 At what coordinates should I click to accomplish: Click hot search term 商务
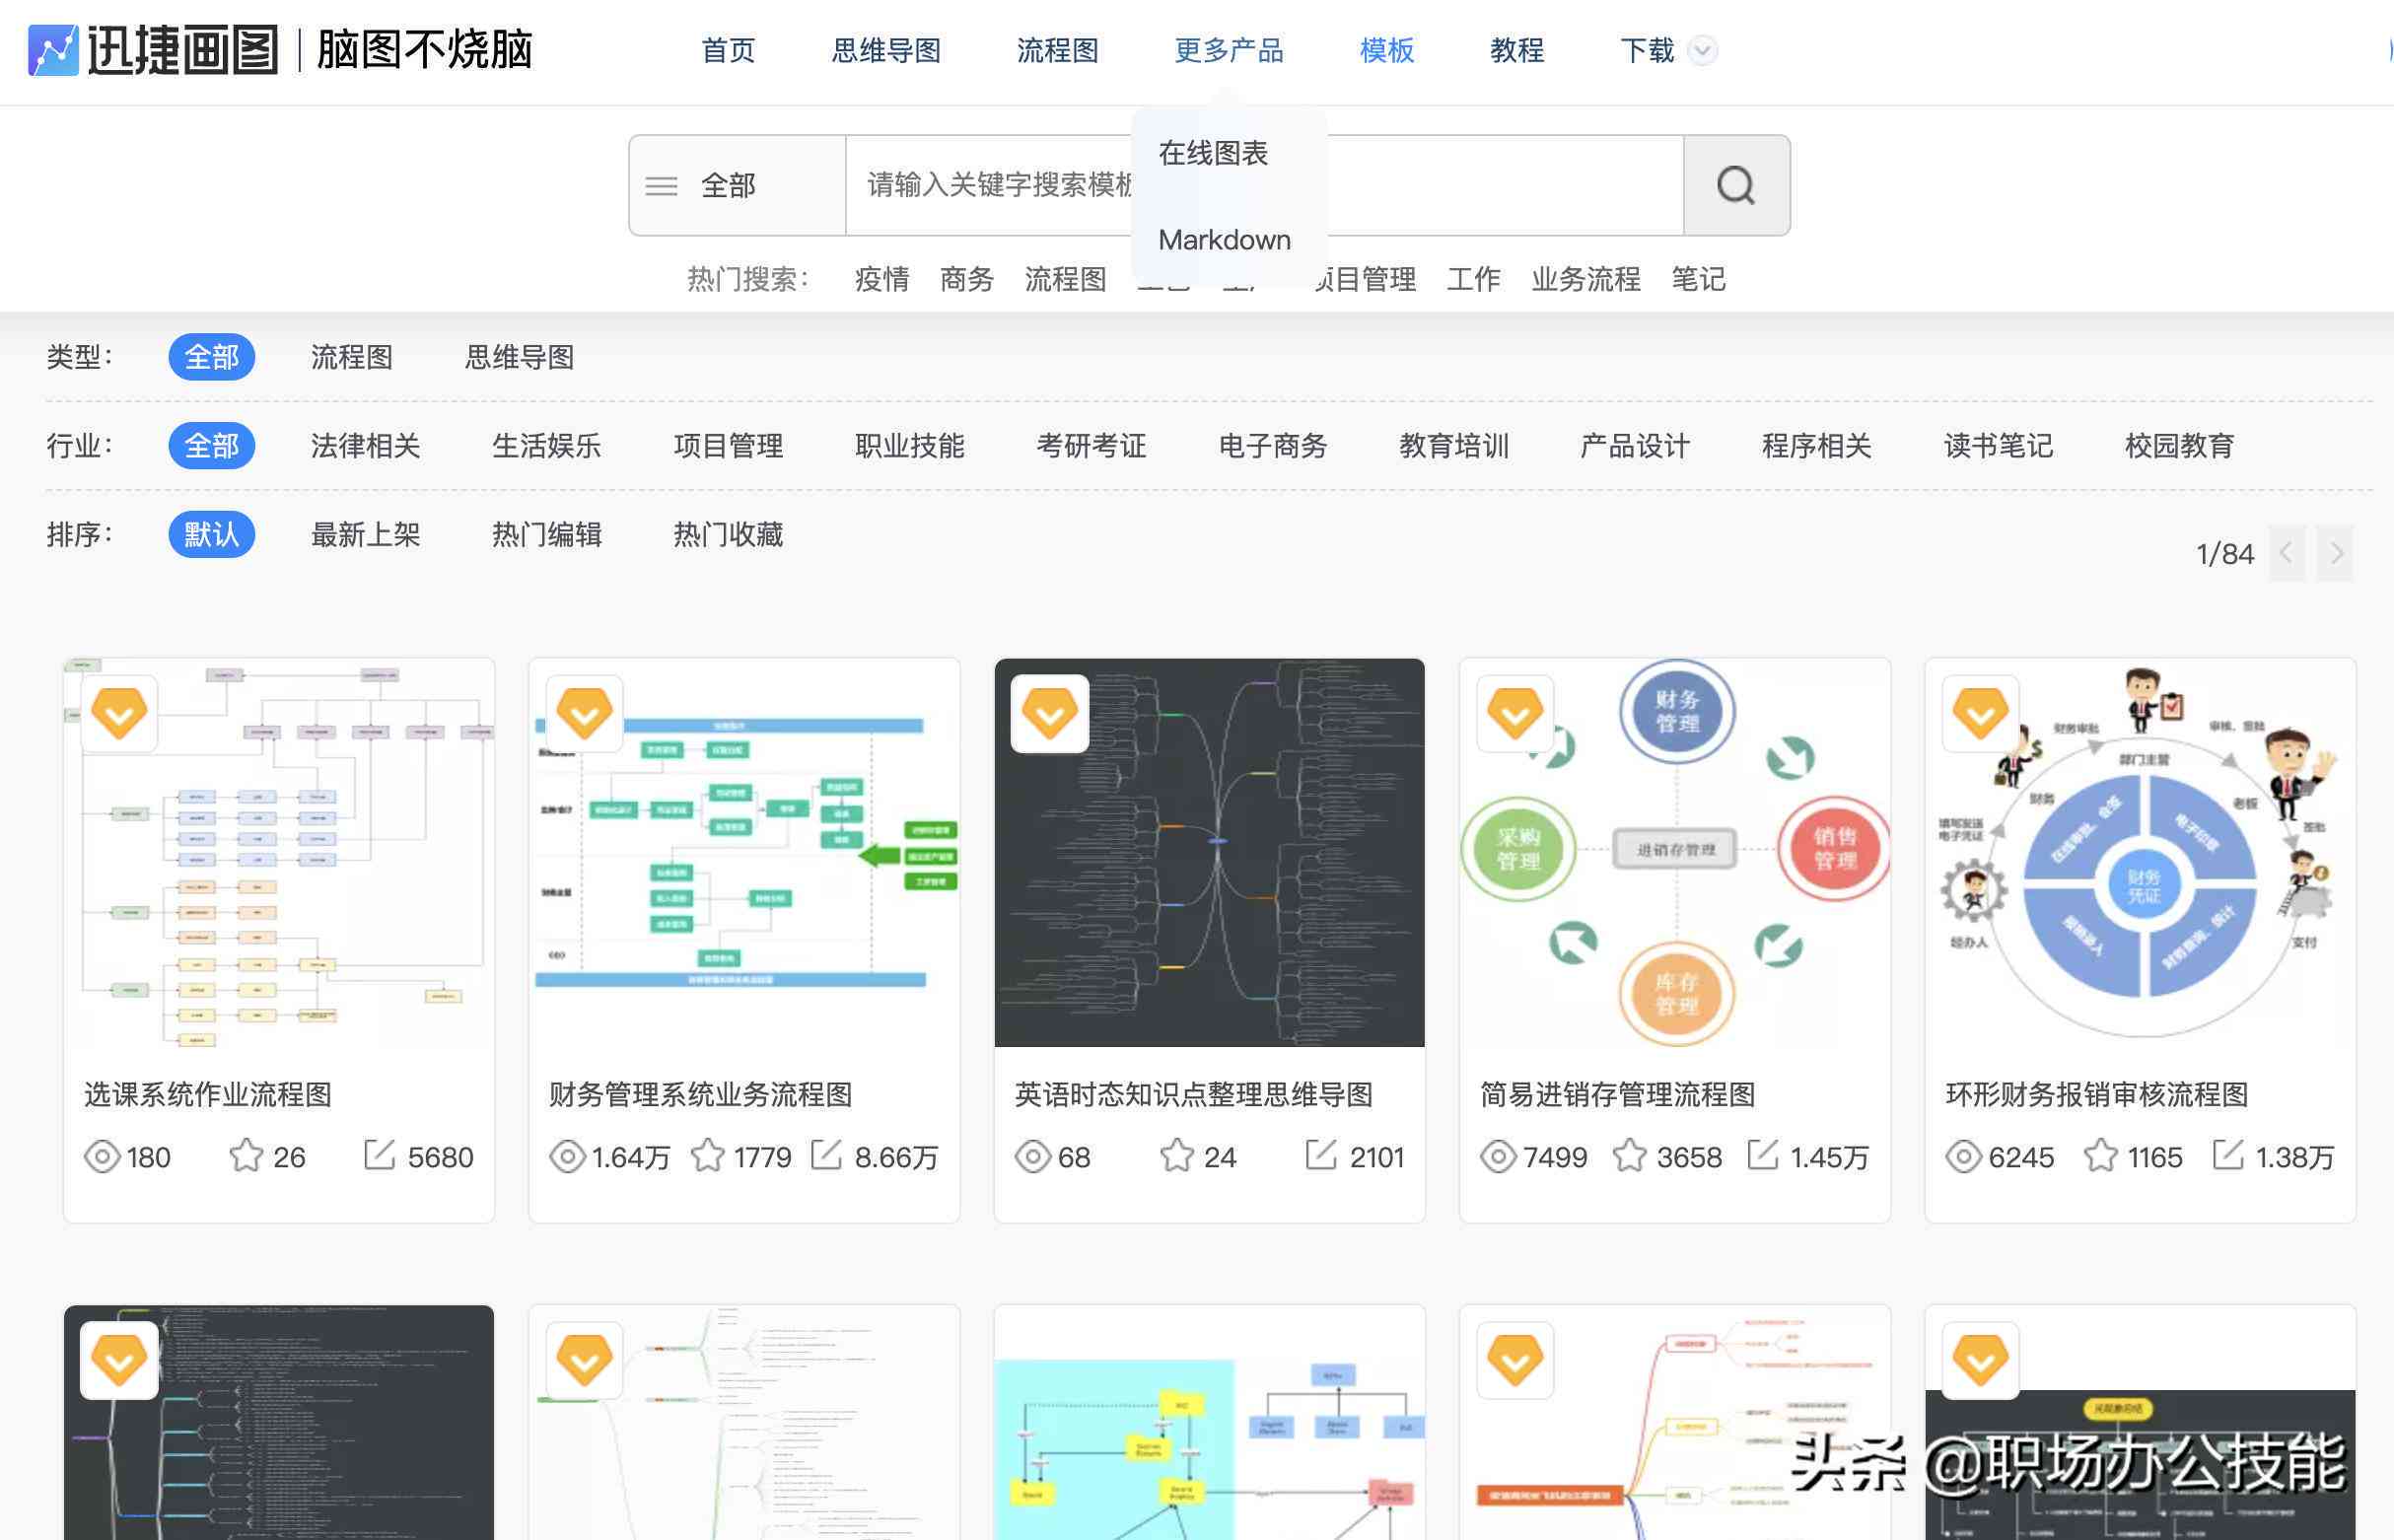click(x=967, y=279)
